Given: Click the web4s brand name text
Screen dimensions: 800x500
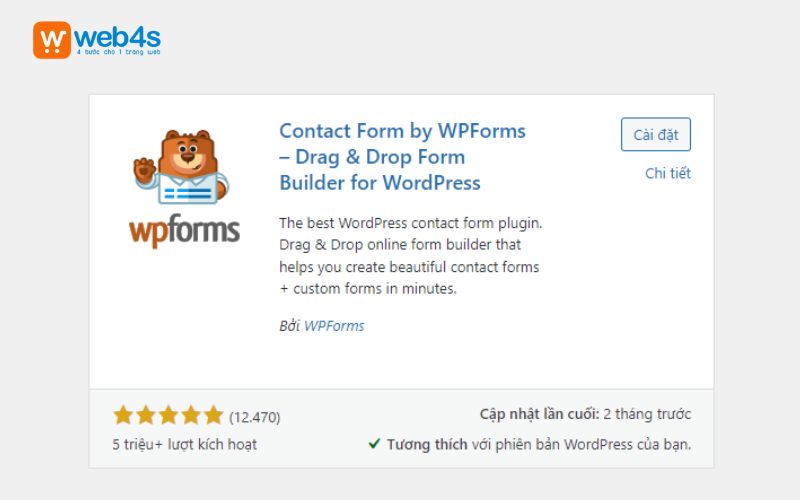Looking at the screenshot, I should coord(117,36).
